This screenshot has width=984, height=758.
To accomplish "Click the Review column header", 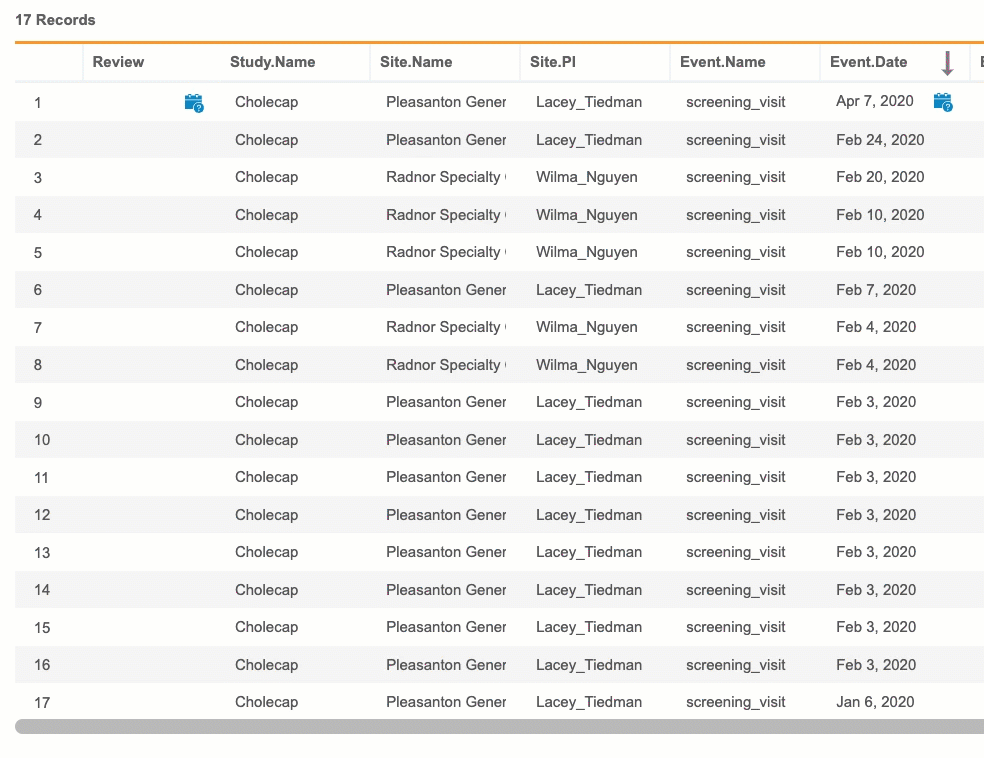I will coord(118,62).
